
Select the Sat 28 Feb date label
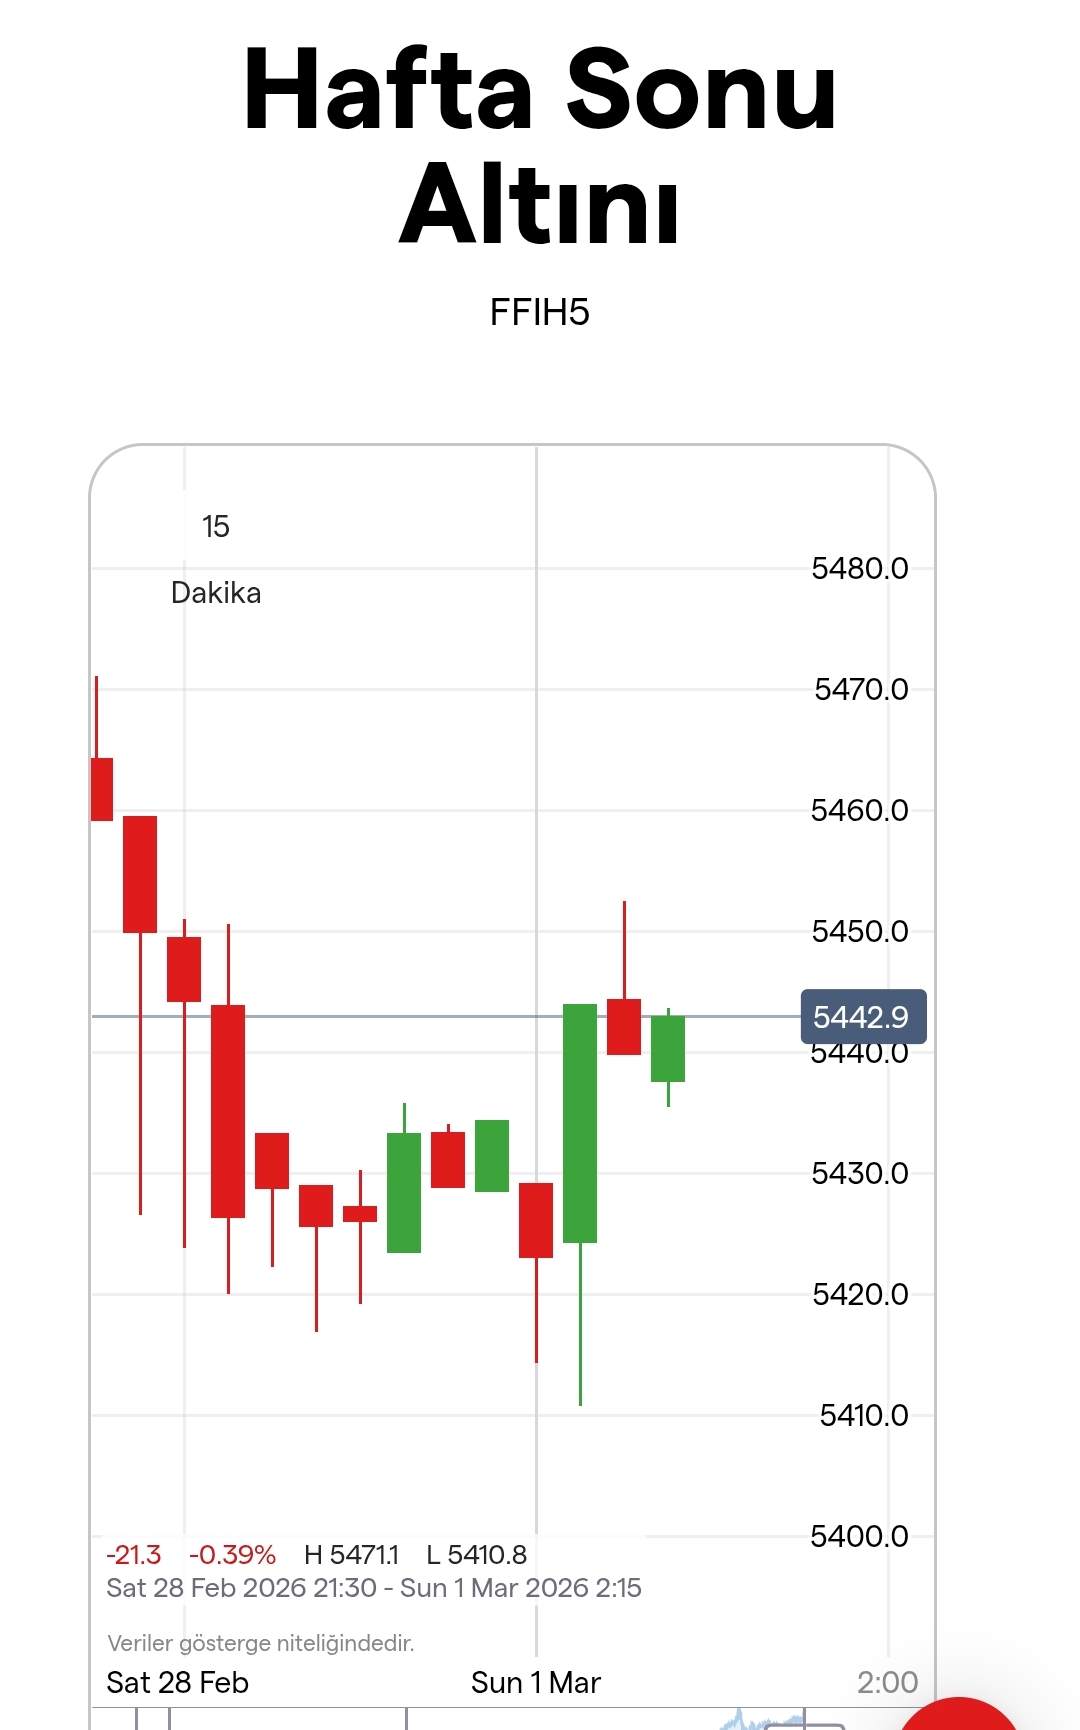pyautogui.click(x=177, y=1682)
